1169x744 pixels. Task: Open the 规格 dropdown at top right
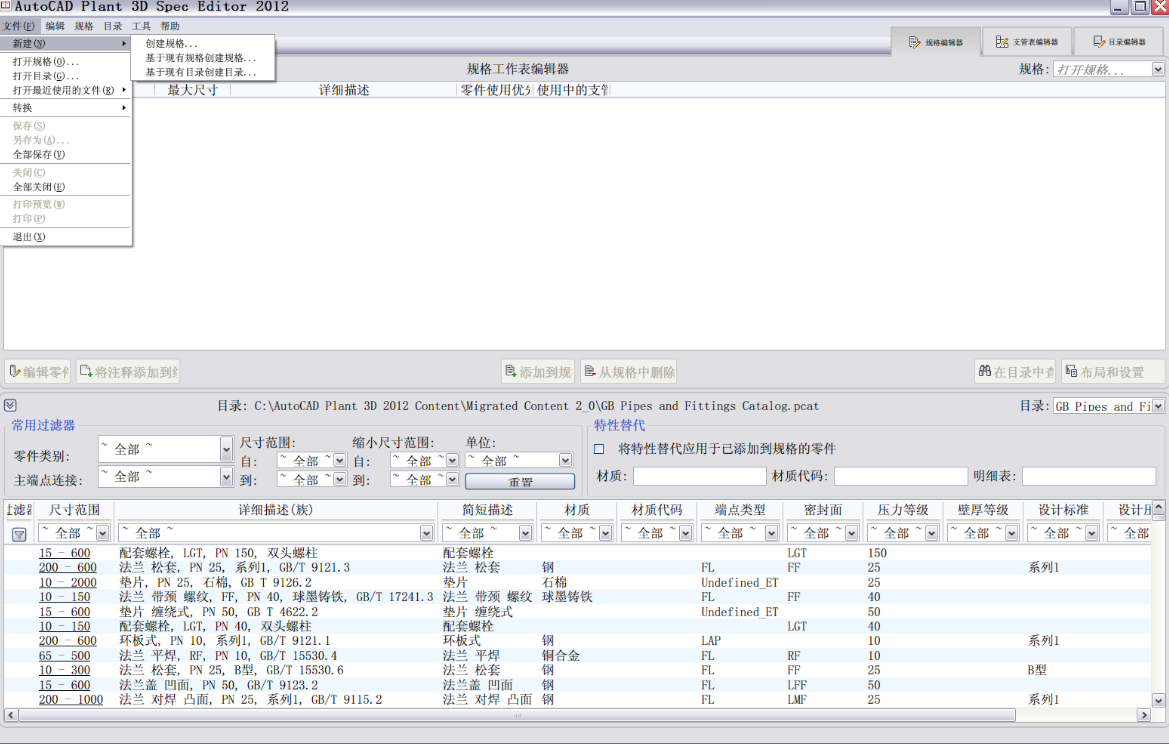coord(1158,69)
